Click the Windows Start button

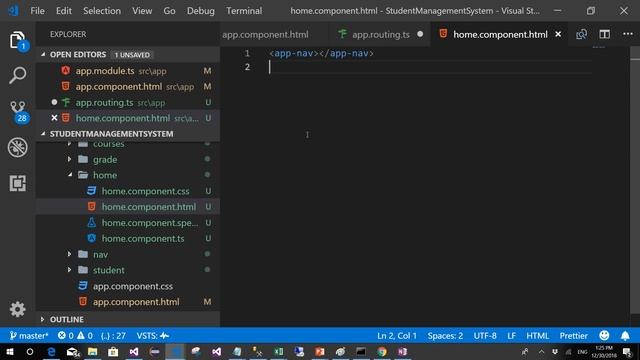pyautogui.click(x=9, y=351)
